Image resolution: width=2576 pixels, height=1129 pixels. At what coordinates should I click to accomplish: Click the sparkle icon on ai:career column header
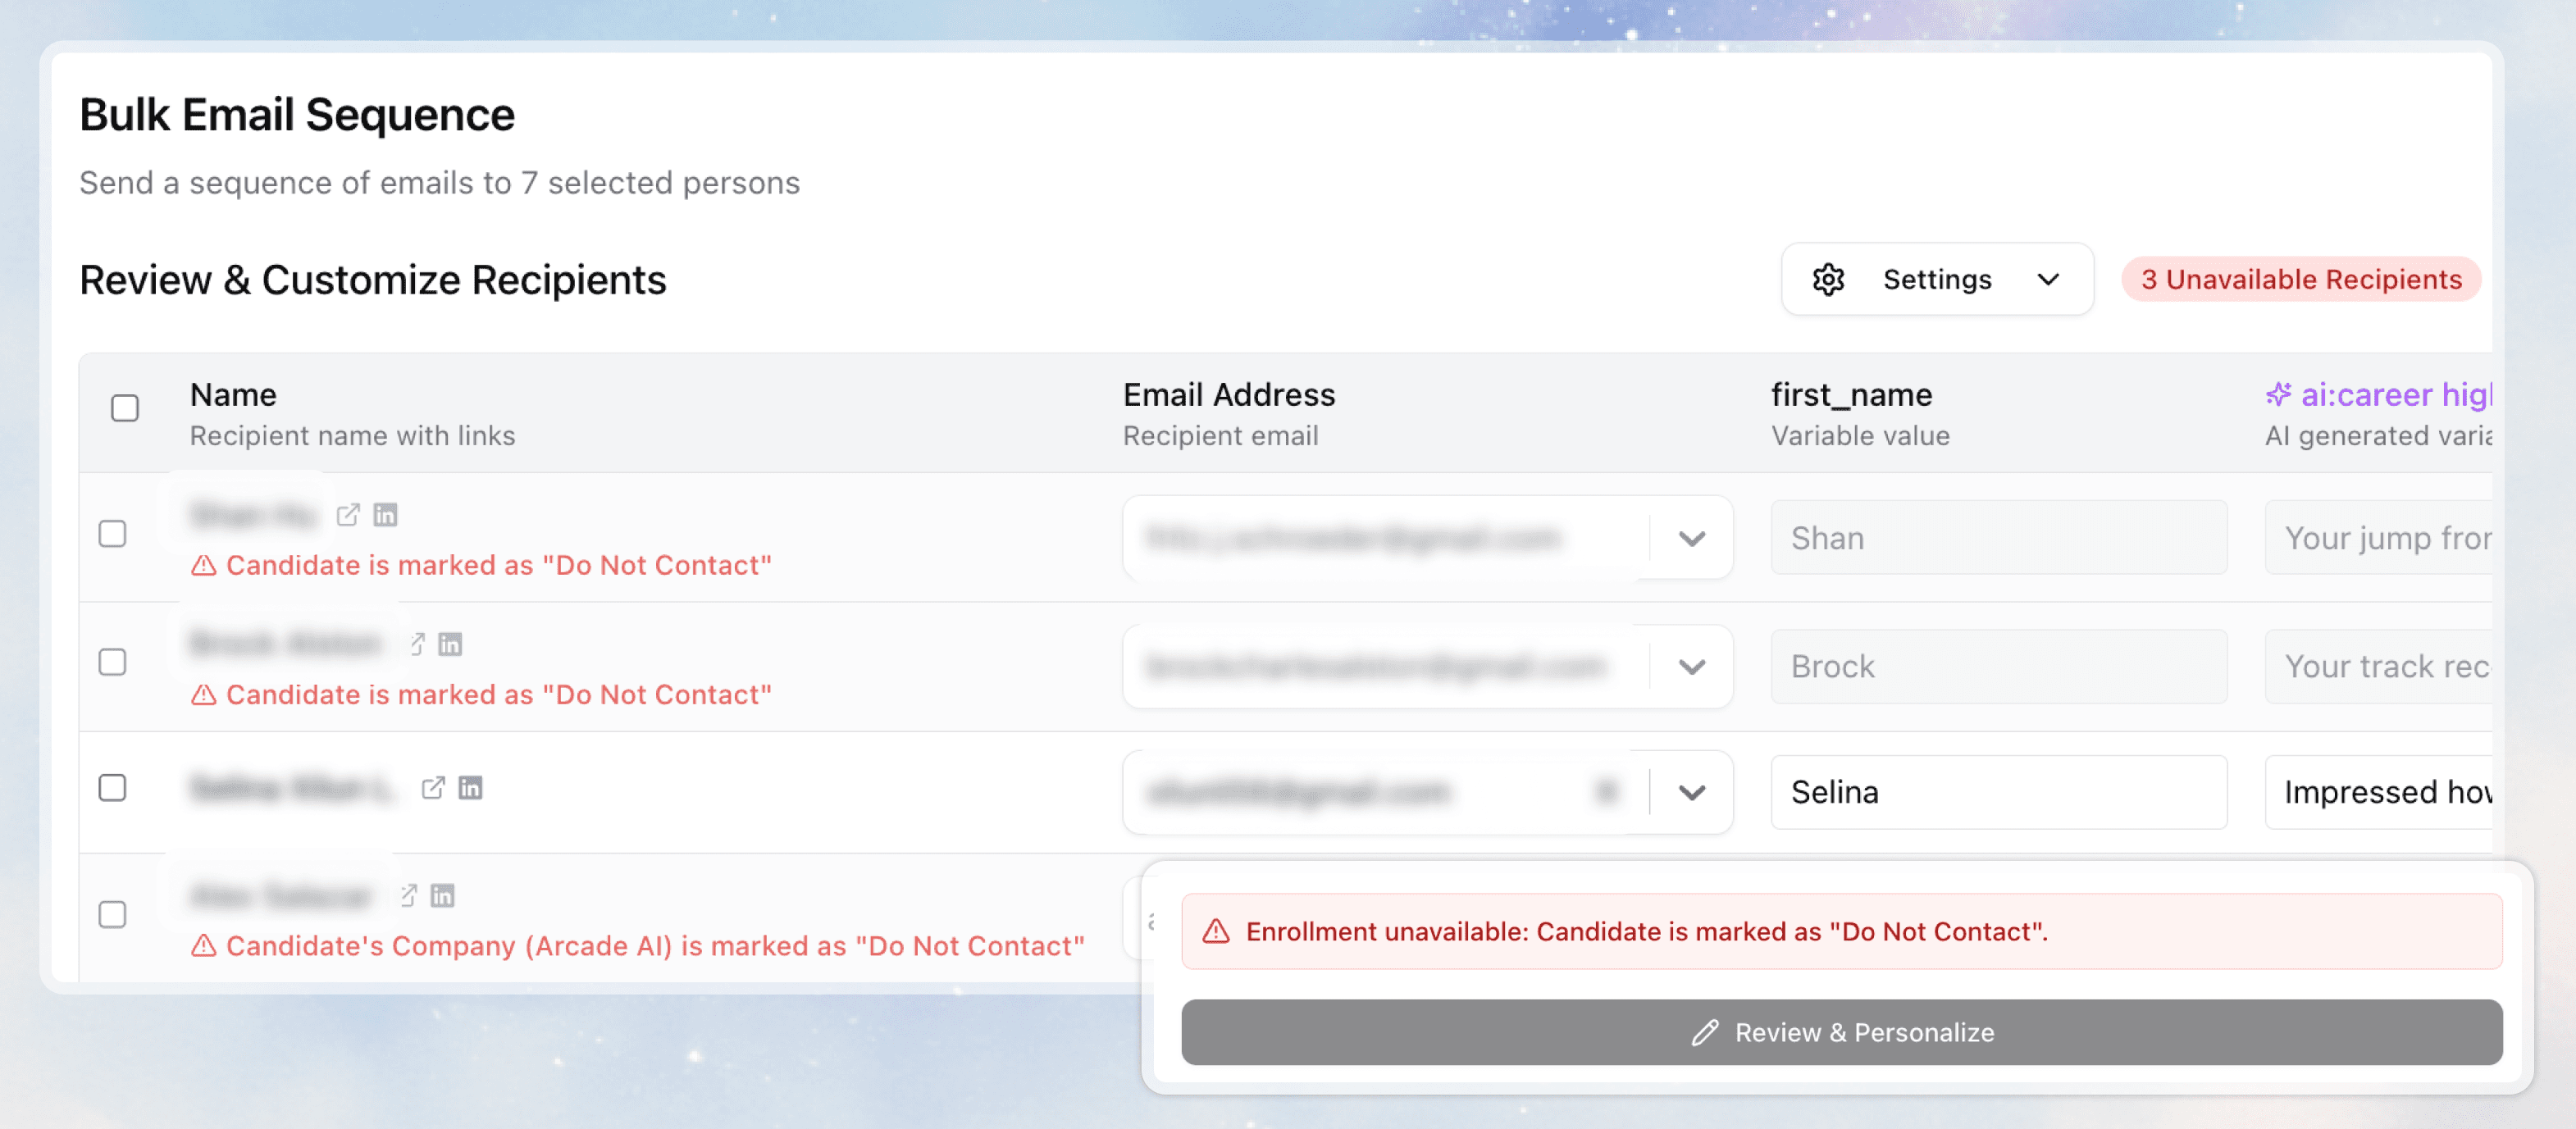2281,394
